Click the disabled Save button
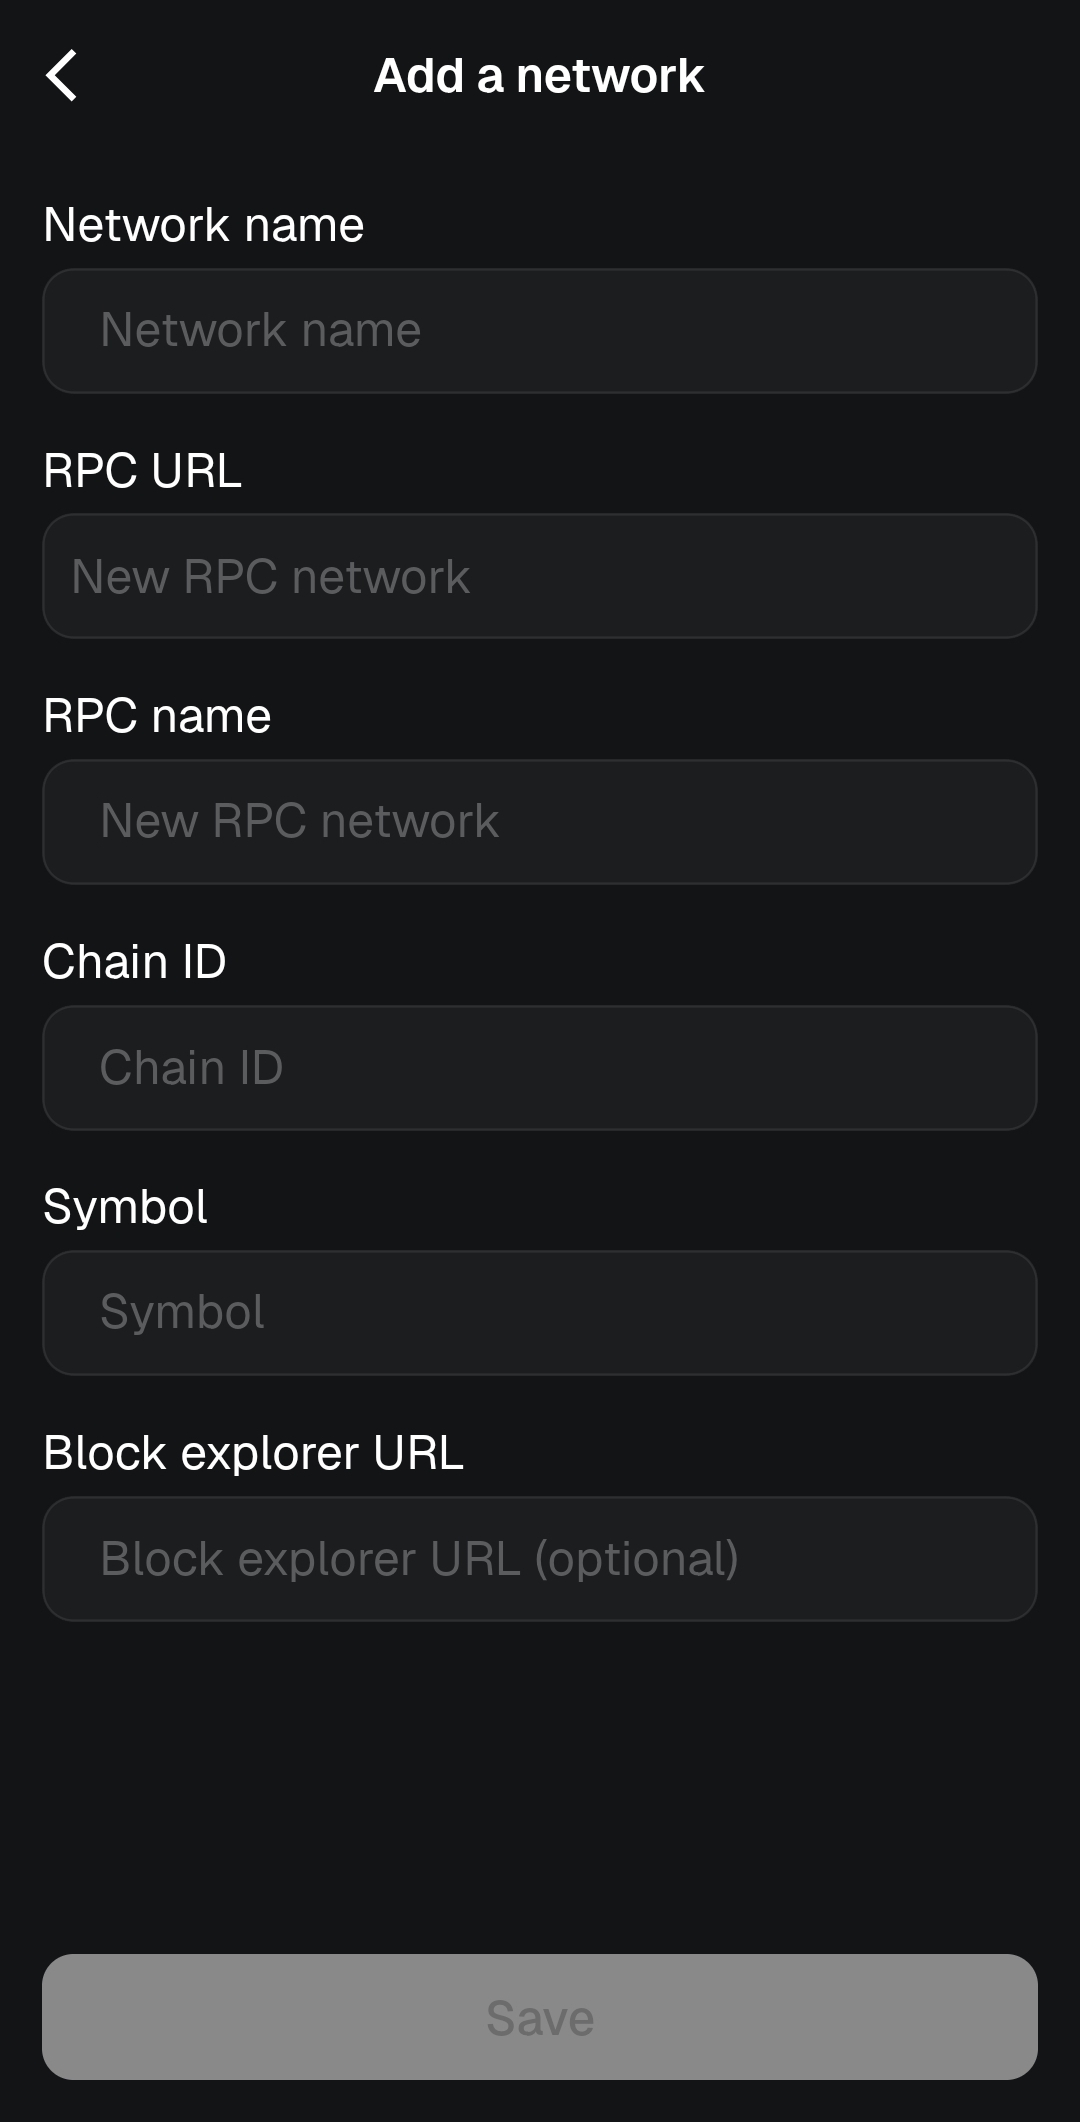Screen dimensions: 1080x2122 pyautogui.click(x=540, y=2017)
